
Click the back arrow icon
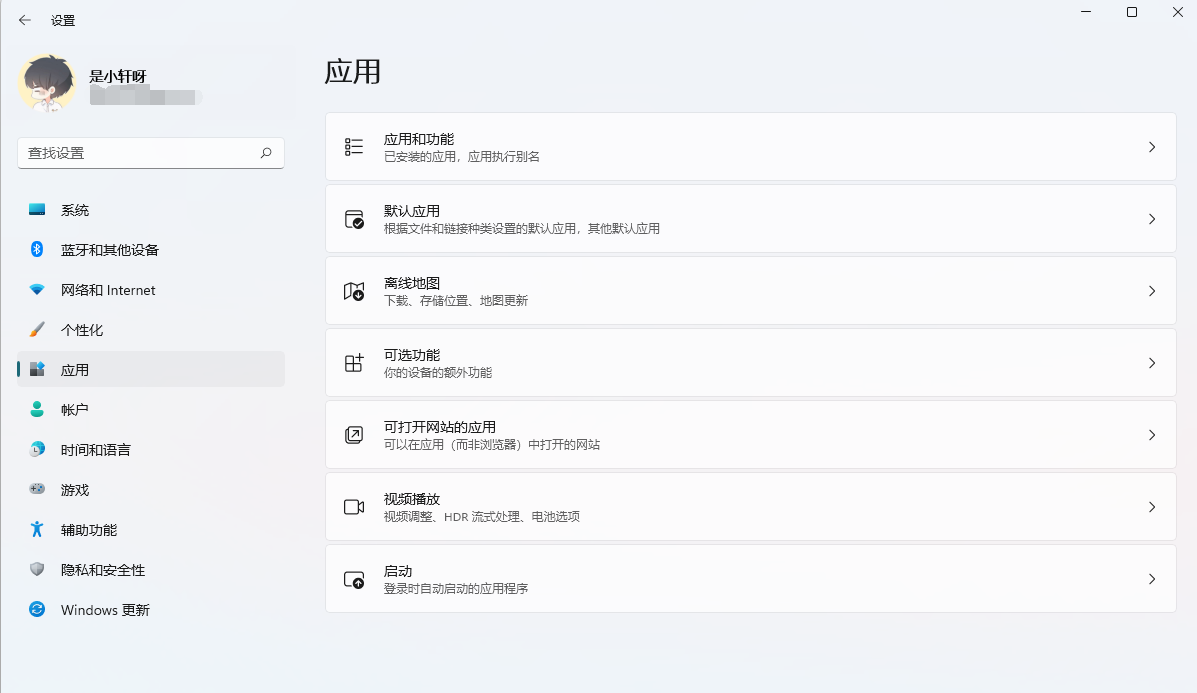[x=24, y=21]
